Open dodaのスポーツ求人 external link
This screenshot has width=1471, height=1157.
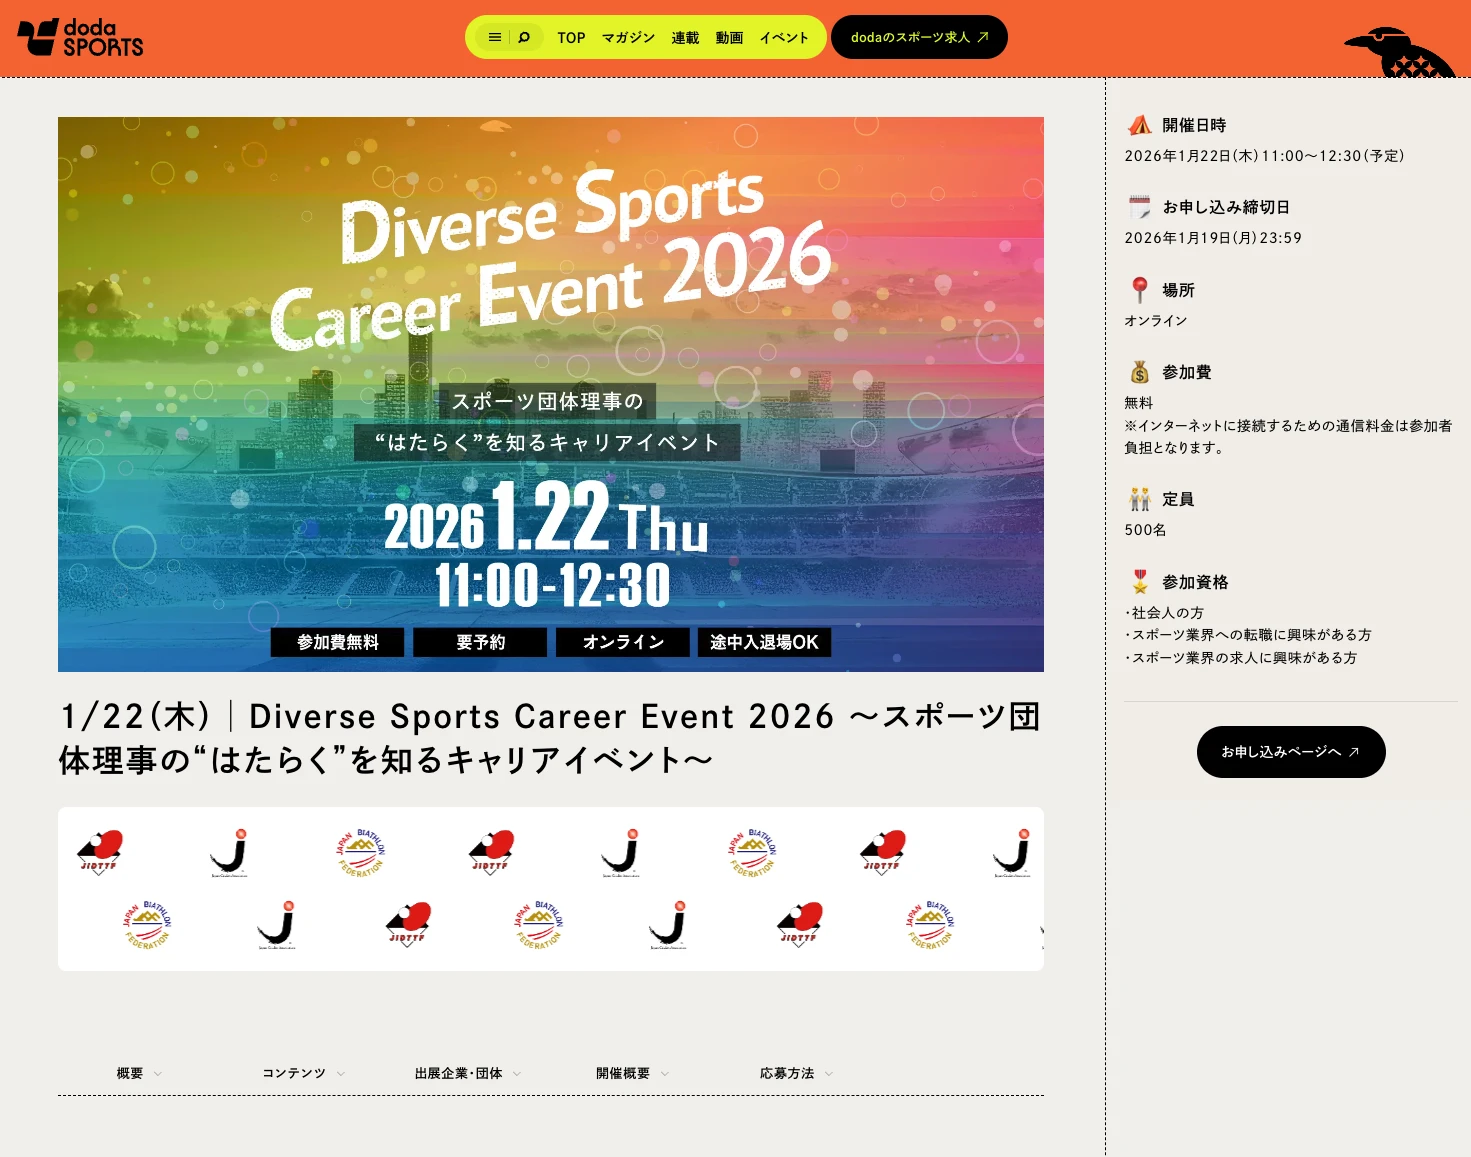[919, 38]
